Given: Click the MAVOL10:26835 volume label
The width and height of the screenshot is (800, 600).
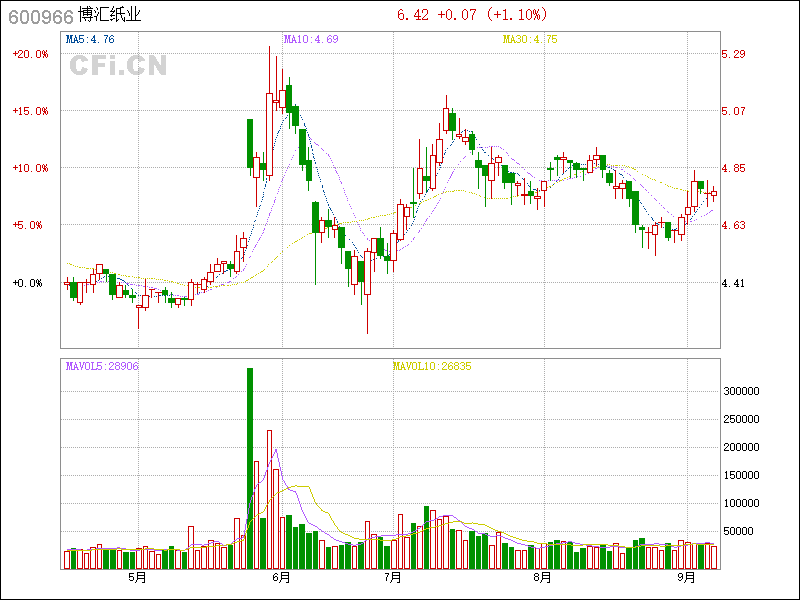Looking at the screenshot, I should (x=431, y=367).
